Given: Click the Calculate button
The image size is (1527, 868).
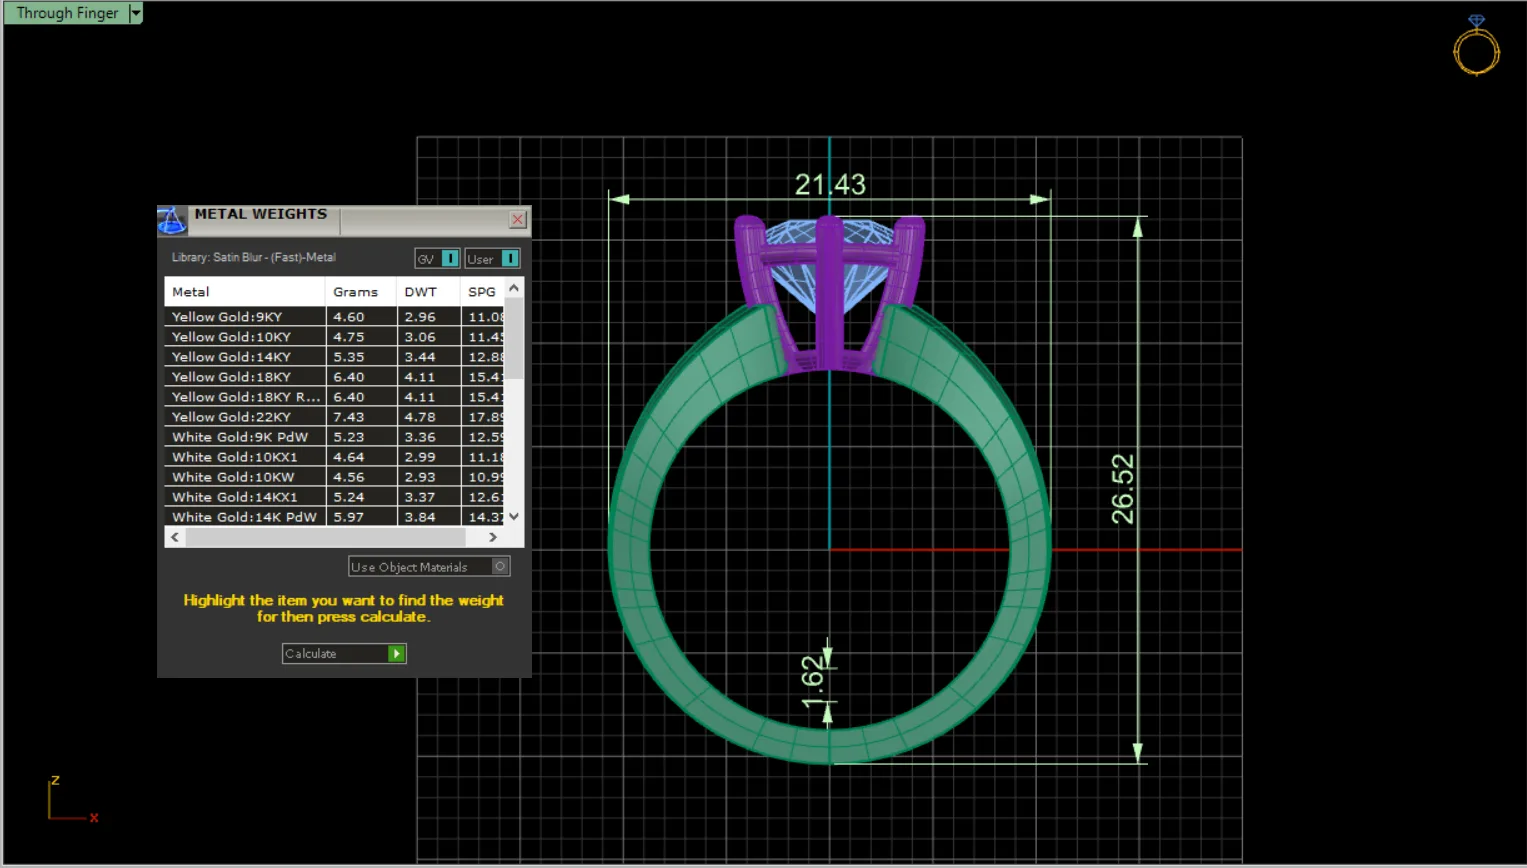Looking at the screenshot, I should [344, 654].
